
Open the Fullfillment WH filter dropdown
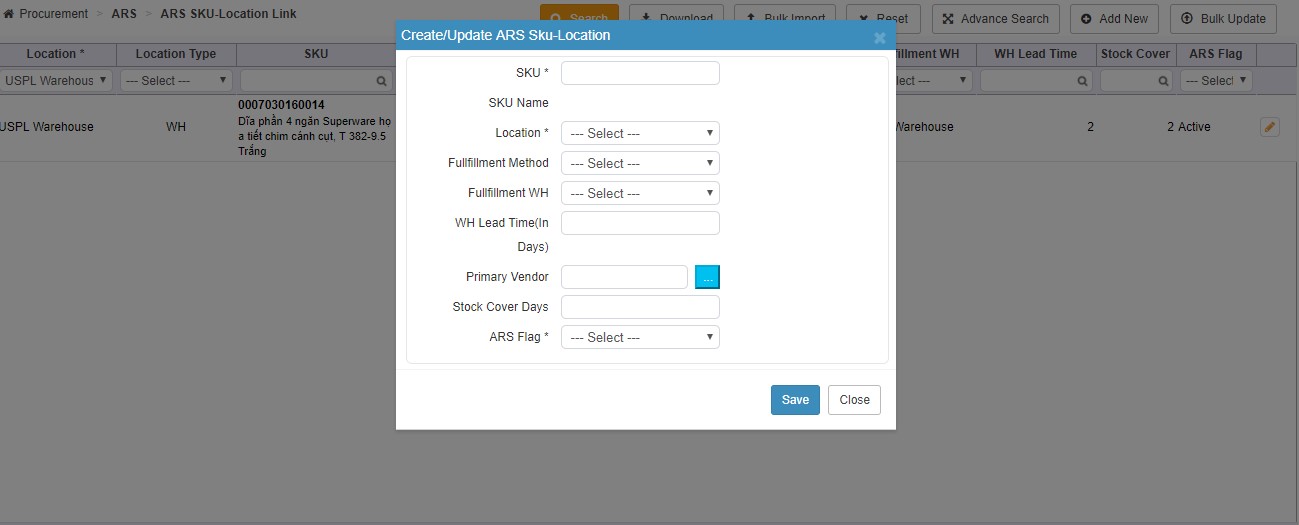pos(932,81)
